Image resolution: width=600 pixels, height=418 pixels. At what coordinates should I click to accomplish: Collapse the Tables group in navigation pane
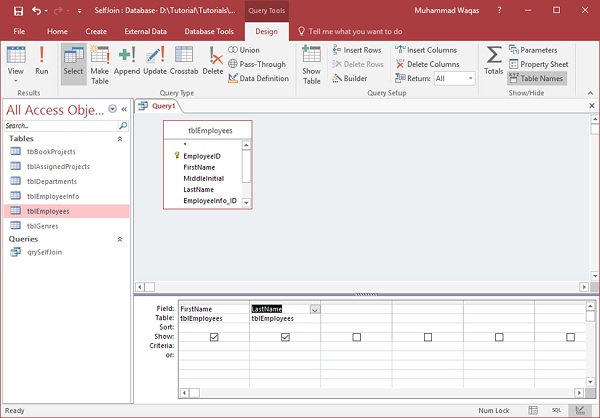121,139
